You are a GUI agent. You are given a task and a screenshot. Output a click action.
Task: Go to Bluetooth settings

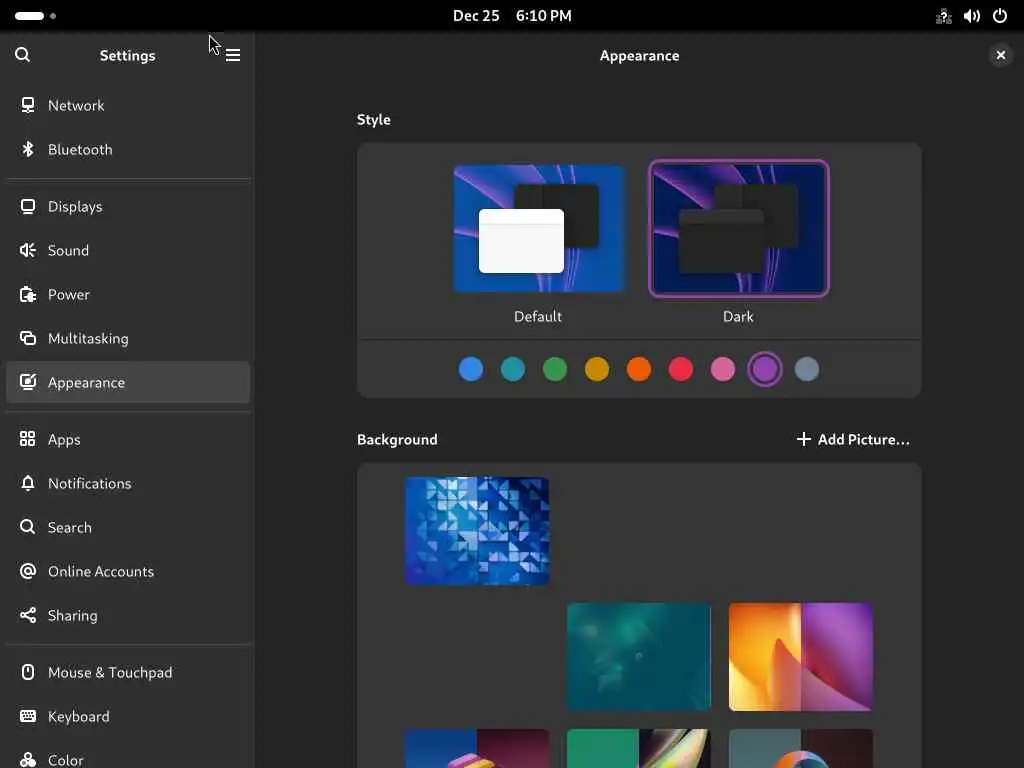[x=128, y=150]
